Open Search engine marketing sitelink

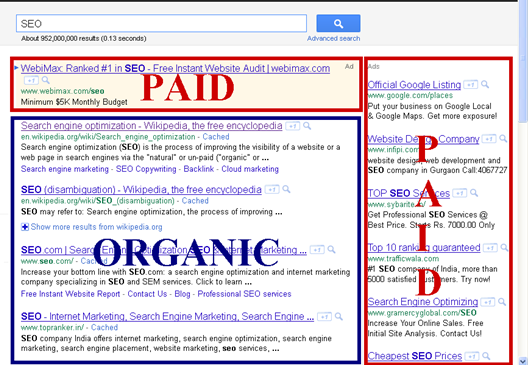click(x=65, y=169)
